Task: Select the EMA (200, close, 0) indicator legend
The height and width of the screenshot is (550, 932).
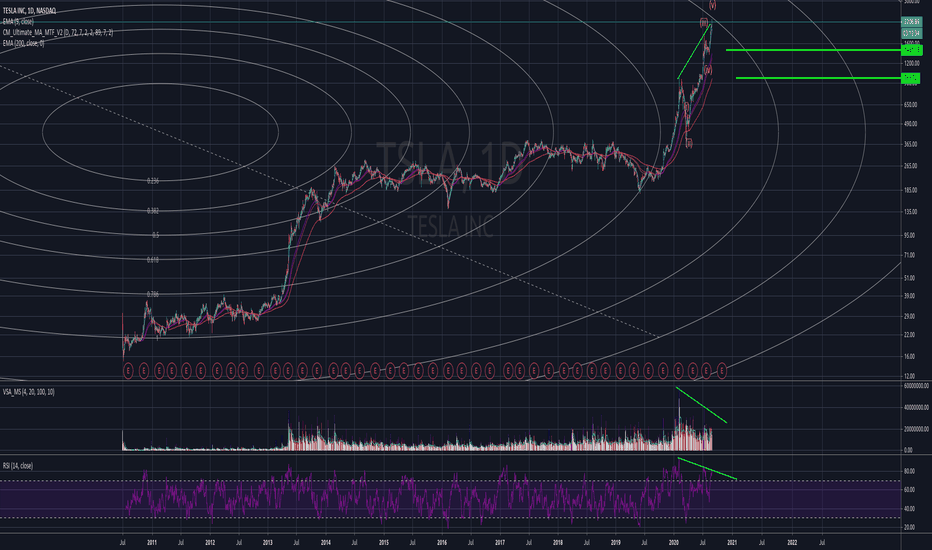Action: point(23,43)
